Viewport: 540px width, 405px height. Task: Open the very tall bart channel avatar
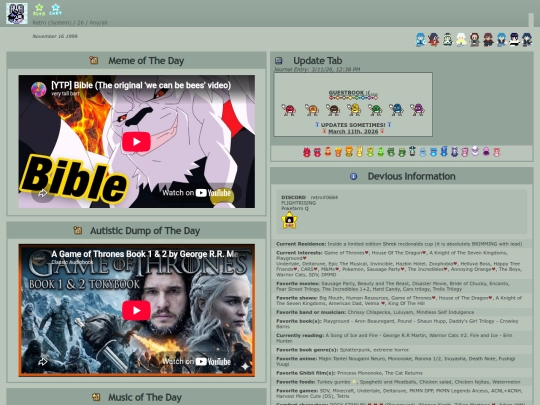point(39,89)
